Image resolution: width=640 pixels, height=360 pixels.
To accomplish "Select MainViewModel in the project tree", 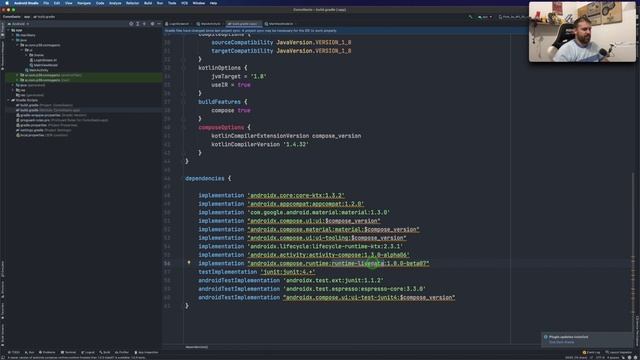I will coord(44,65).
